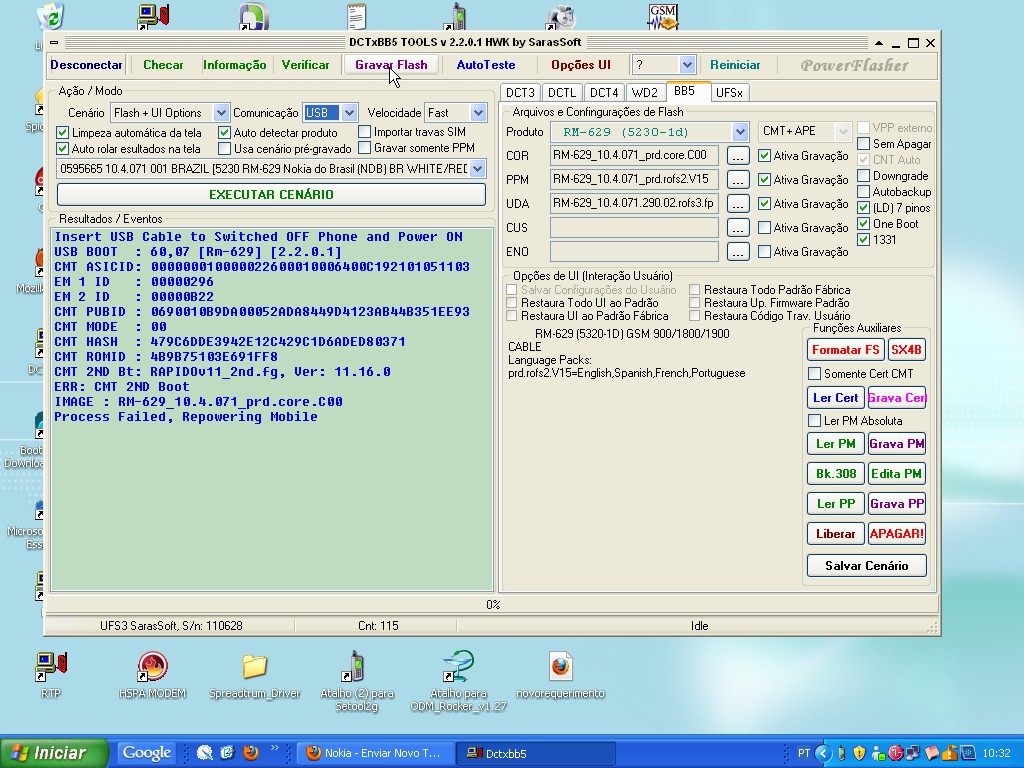
Task: Check Ativa Gravação for CUS
Action: pyautogui.click(x=765, y=227)
